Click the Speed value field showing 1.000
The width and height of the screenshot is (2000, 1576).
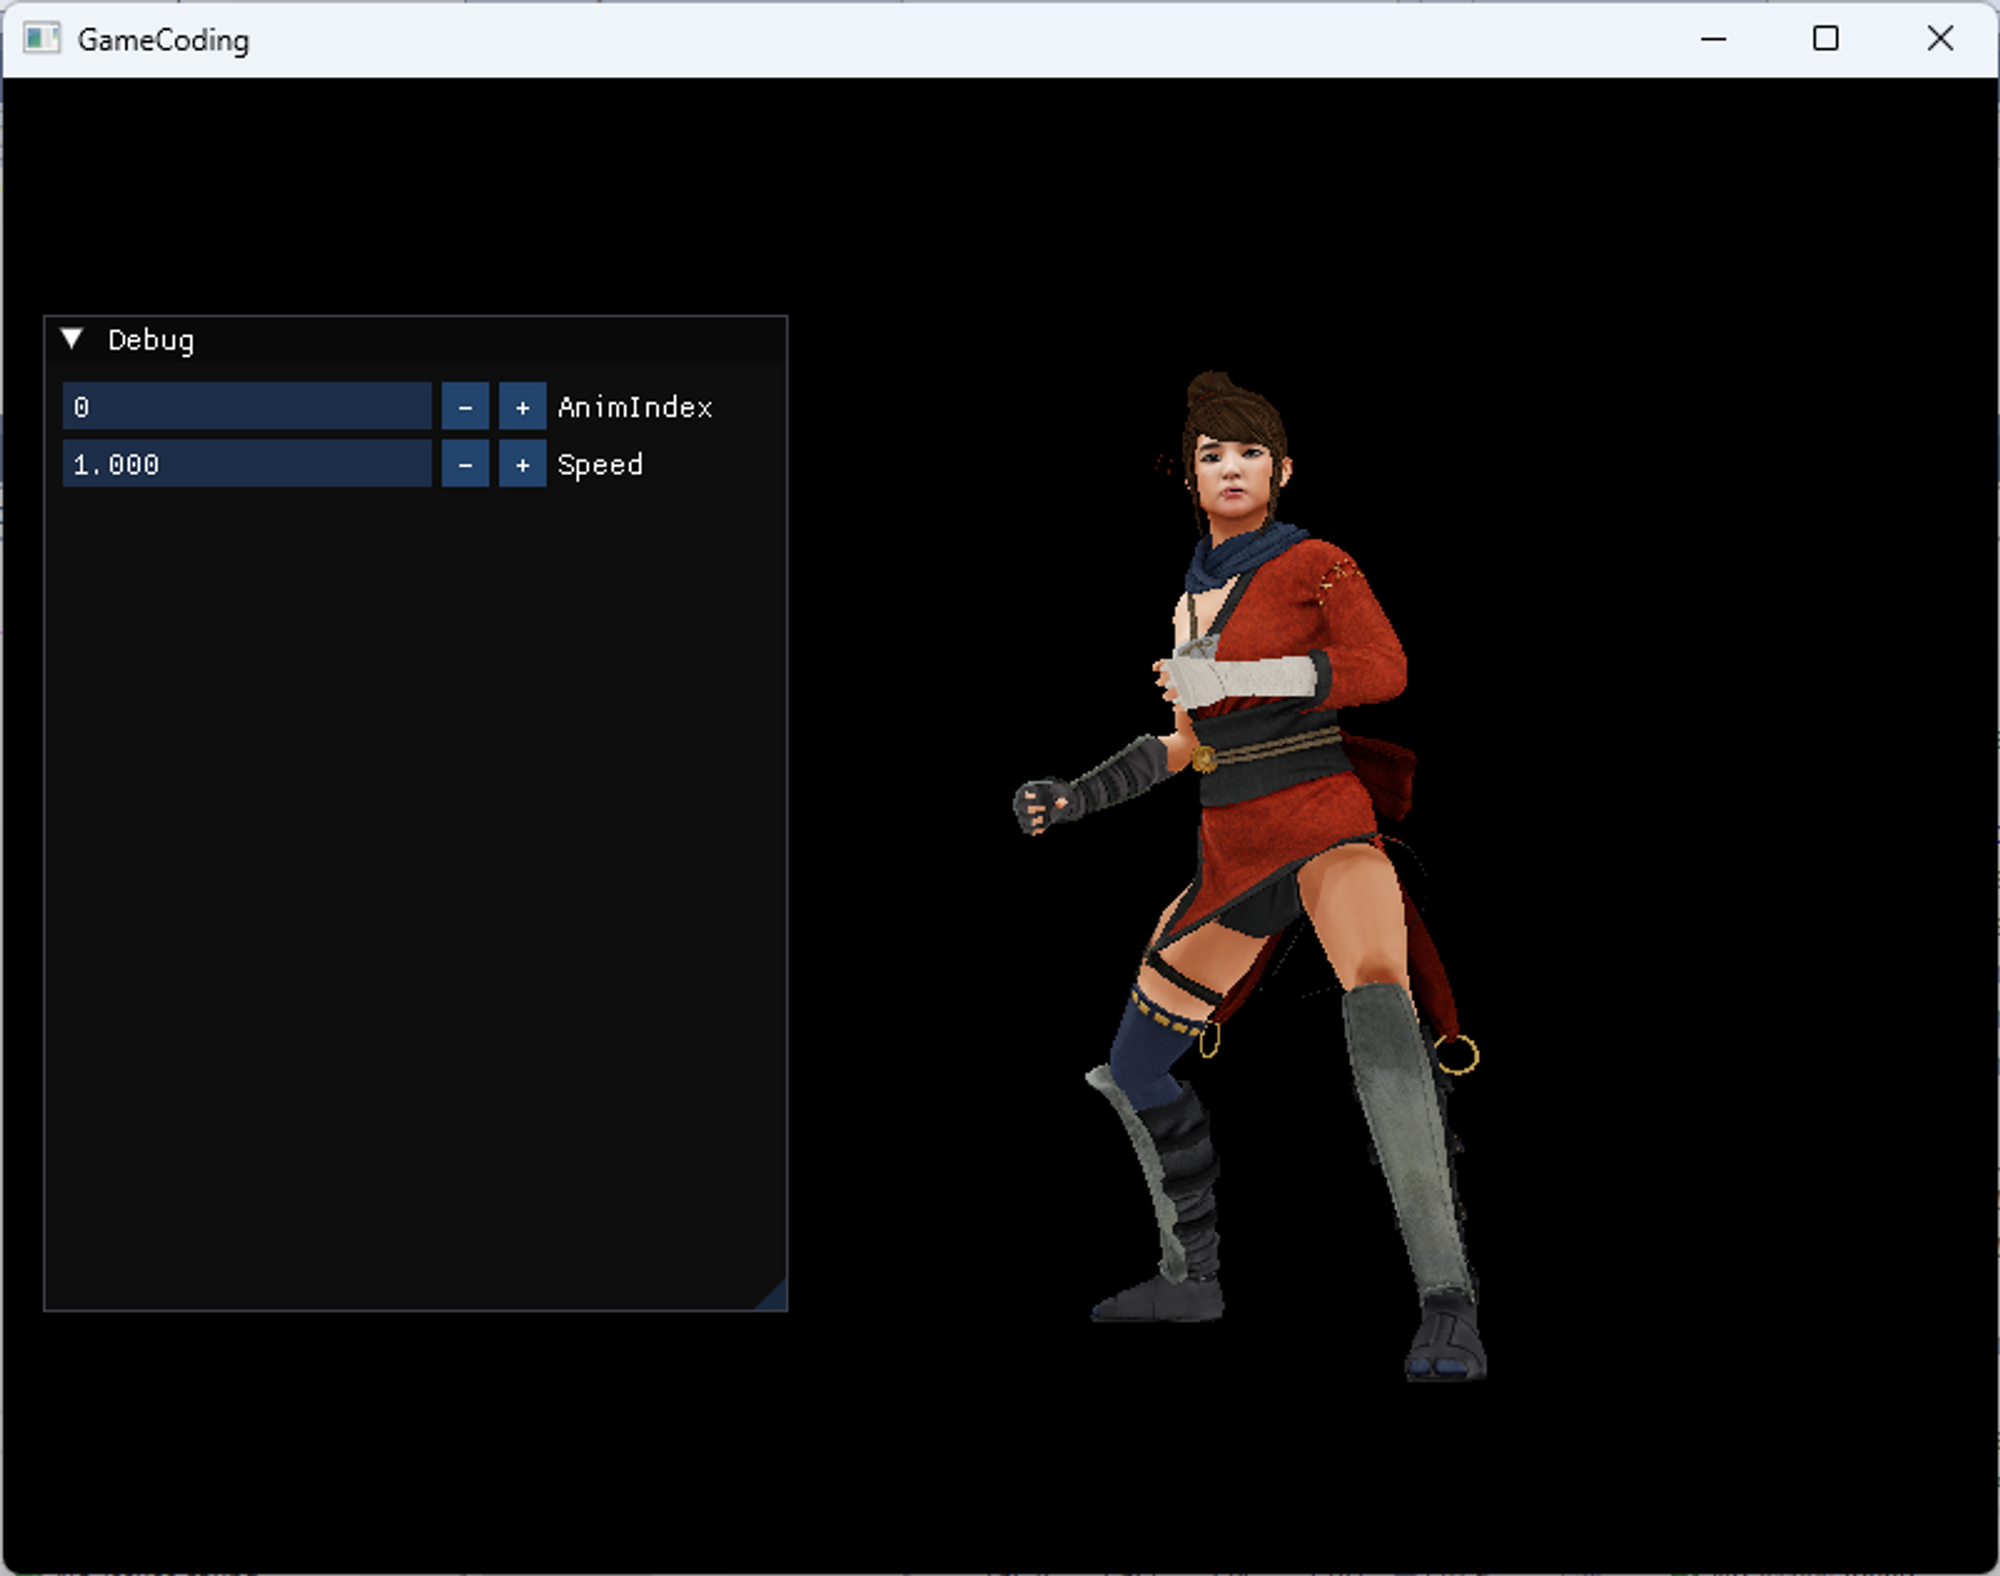tap(247, 465)
